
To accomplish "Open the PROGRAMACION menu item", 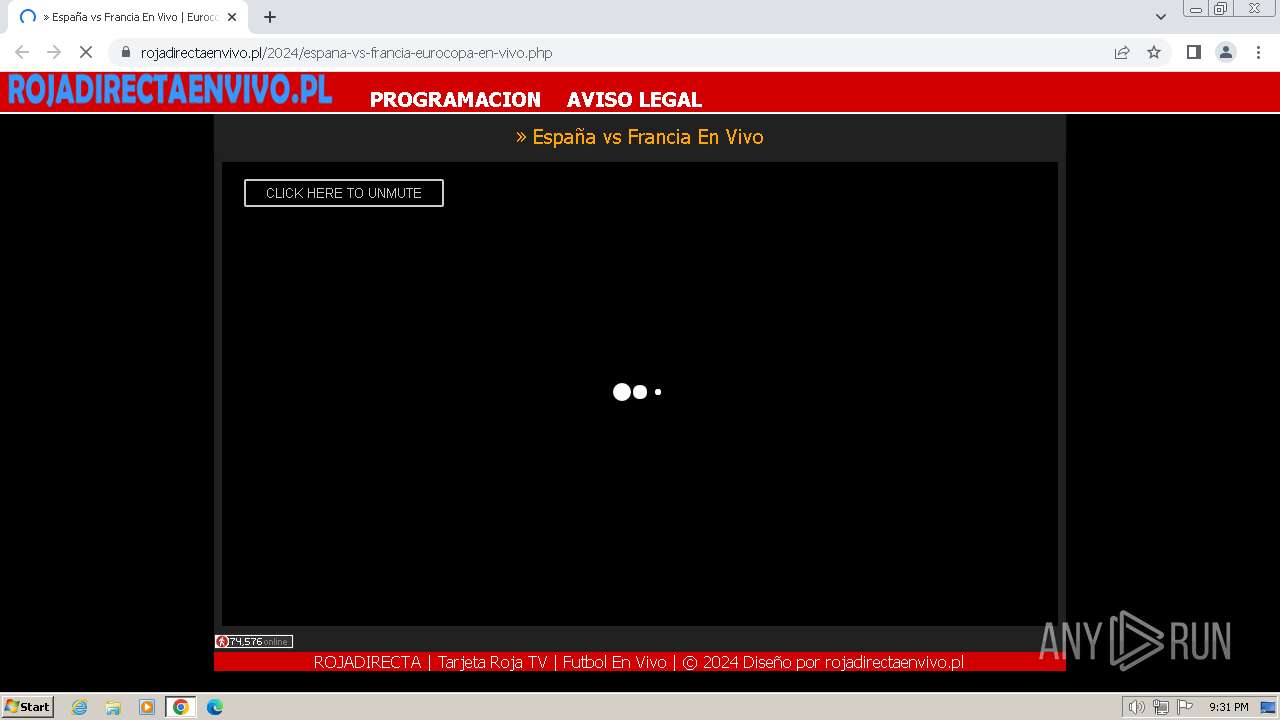I will point(455,100).
